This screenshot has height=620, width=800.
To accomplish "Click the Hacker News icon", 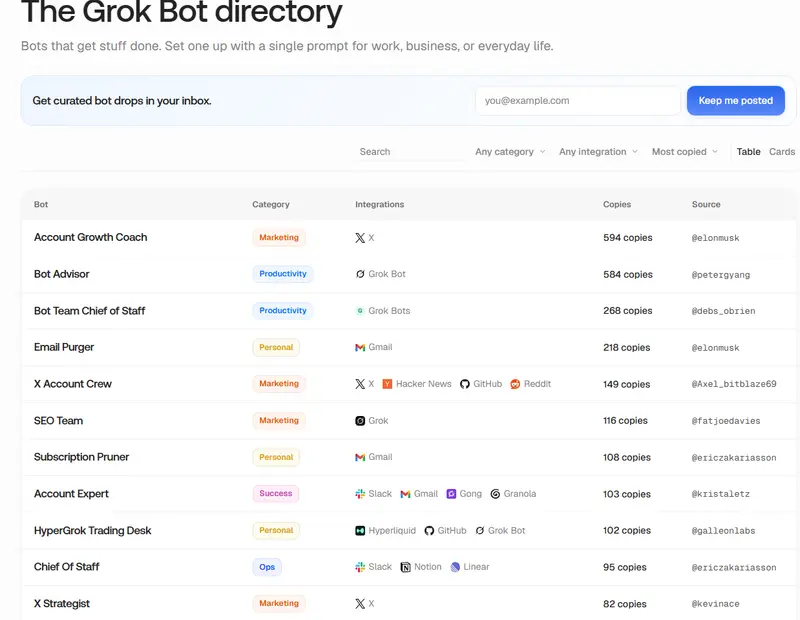I will (x=387, y=384).
